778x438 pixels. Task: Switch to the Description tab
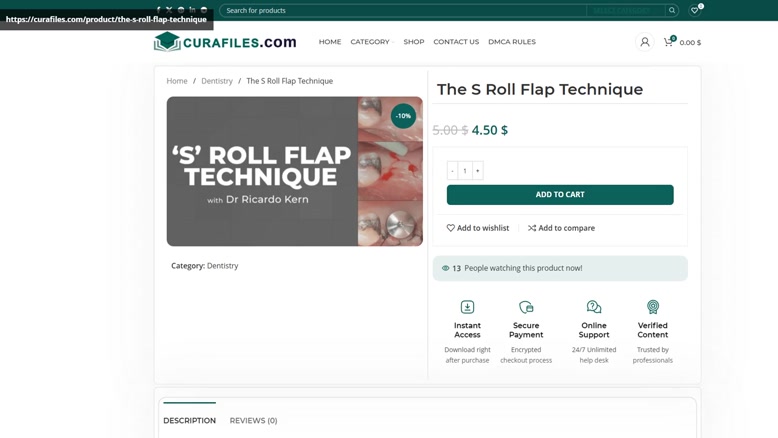(x=190, y=420)
